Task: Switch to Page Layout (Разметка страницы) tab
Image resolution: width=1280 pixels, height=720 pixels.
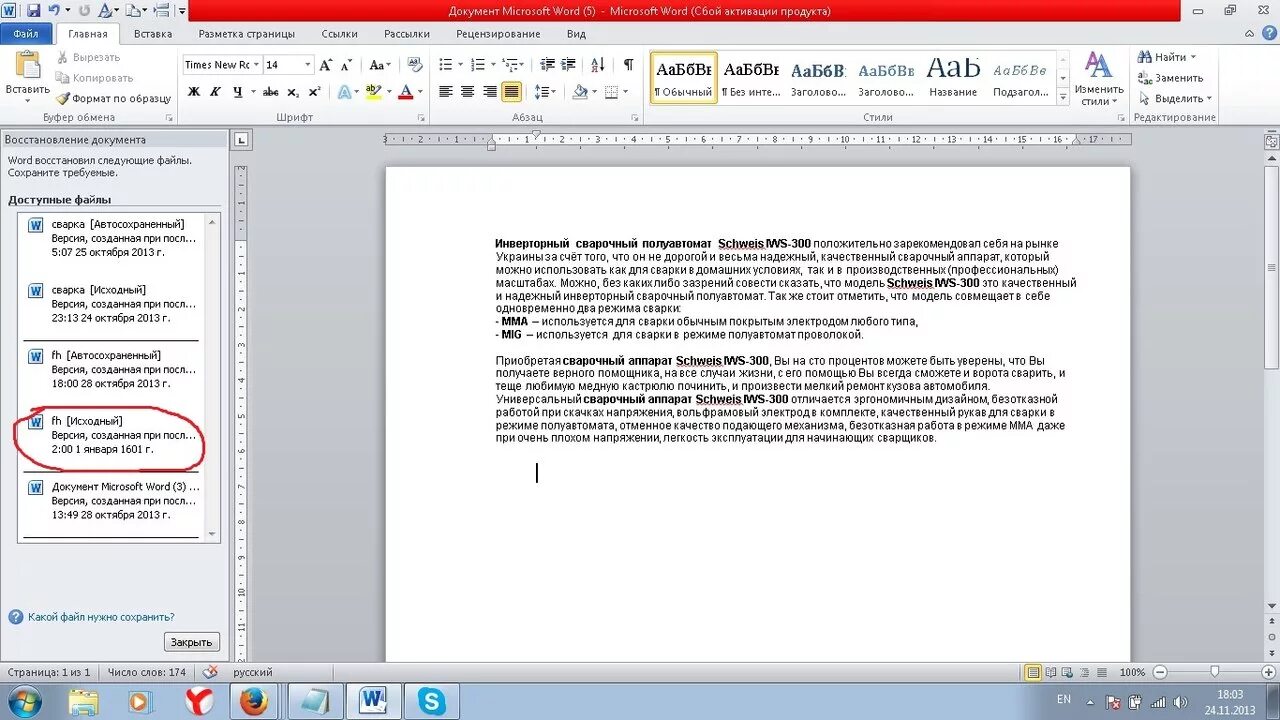Action: click(247, 34)
